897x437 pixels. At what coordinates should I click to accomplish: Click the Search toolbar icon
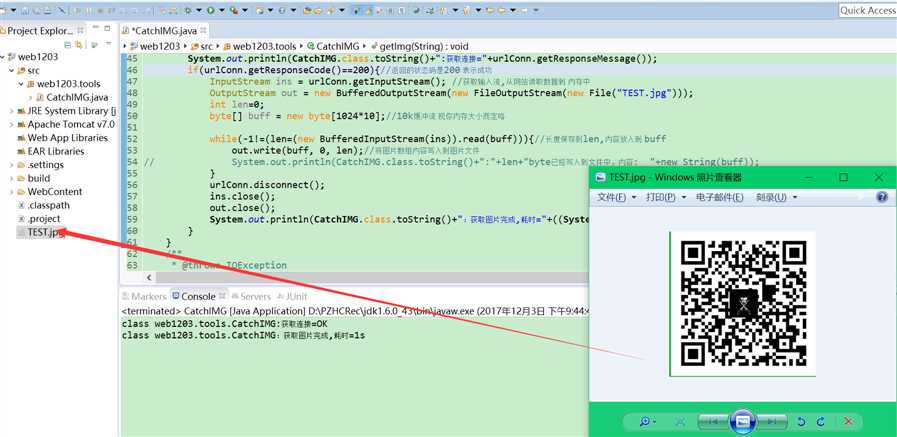pos(331,10)
